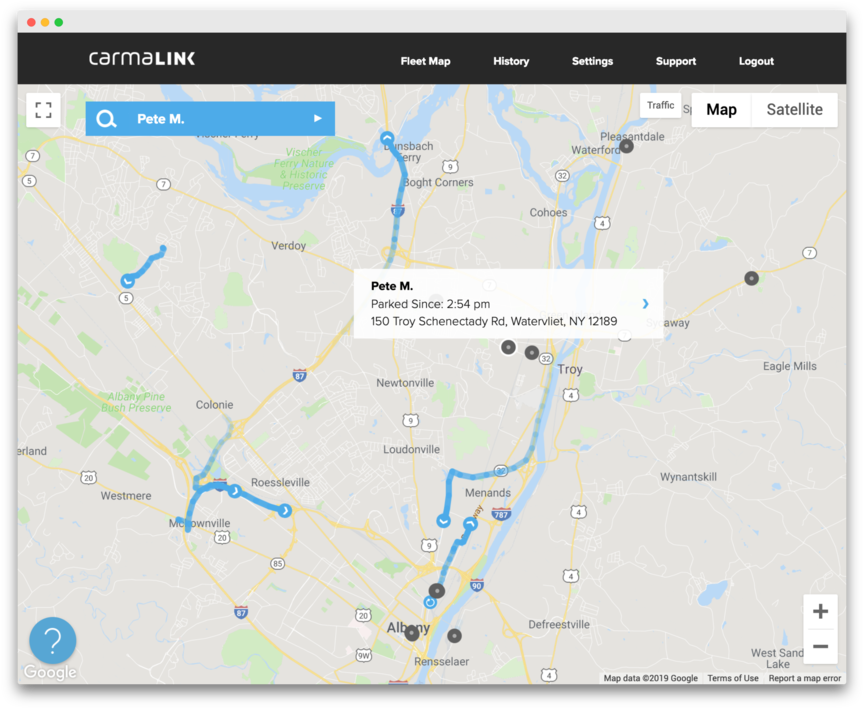Click the parked vehicle marker near Boght Corners
Viewport: 863px width, 708px height.
[x=388, y=138]
